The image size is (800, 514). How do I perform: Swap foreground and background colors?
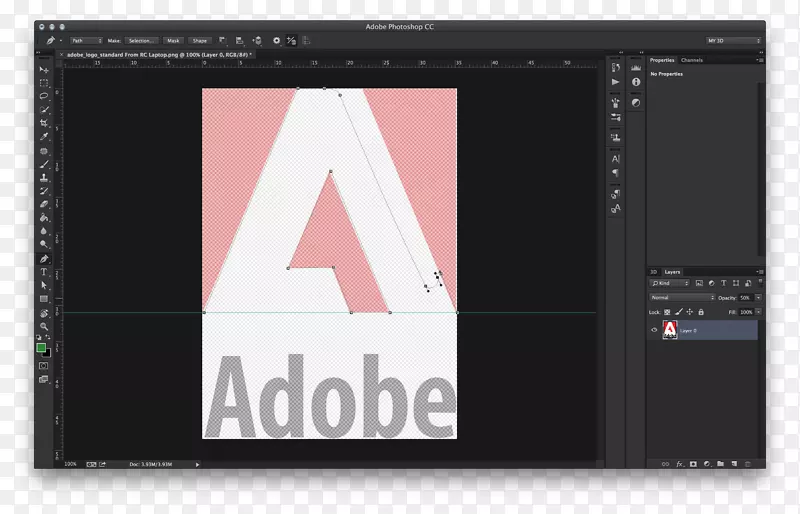click(47, 337)
